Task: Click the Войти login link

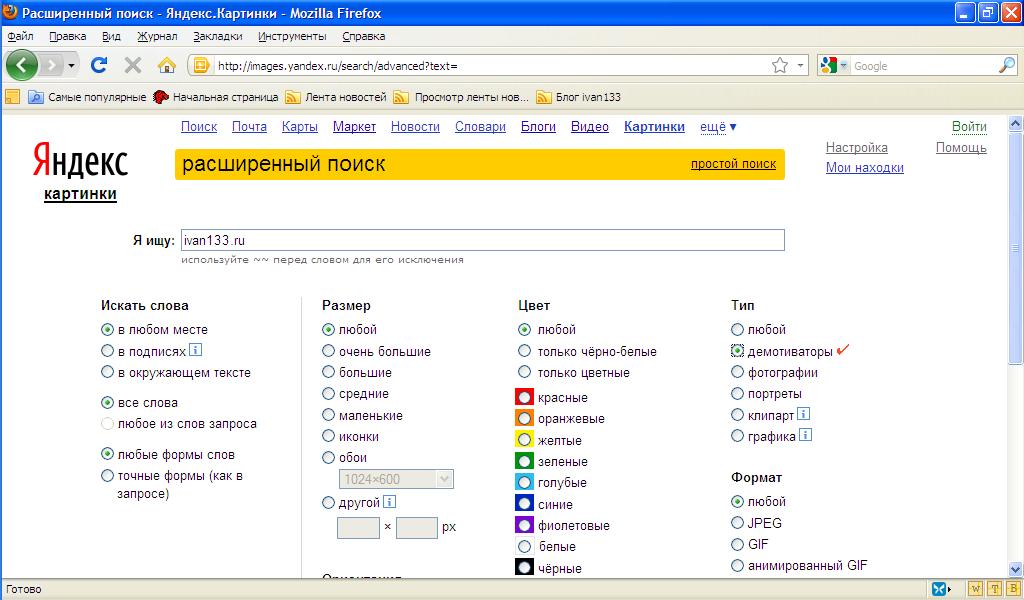Action: 969,127
